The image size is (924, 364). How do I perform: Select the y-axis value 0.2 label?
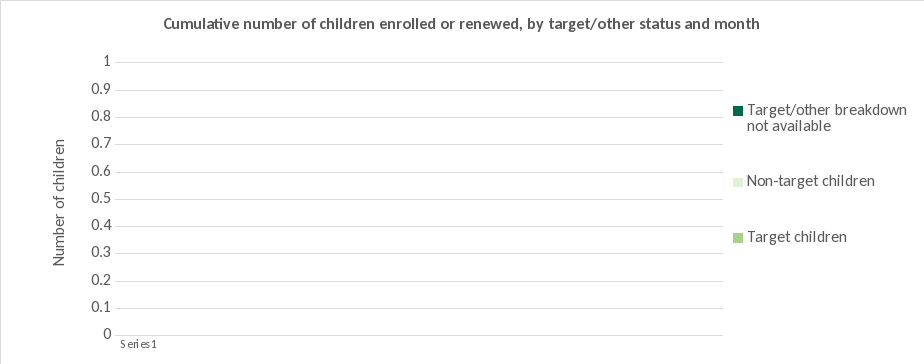click(x=100, y=280)
